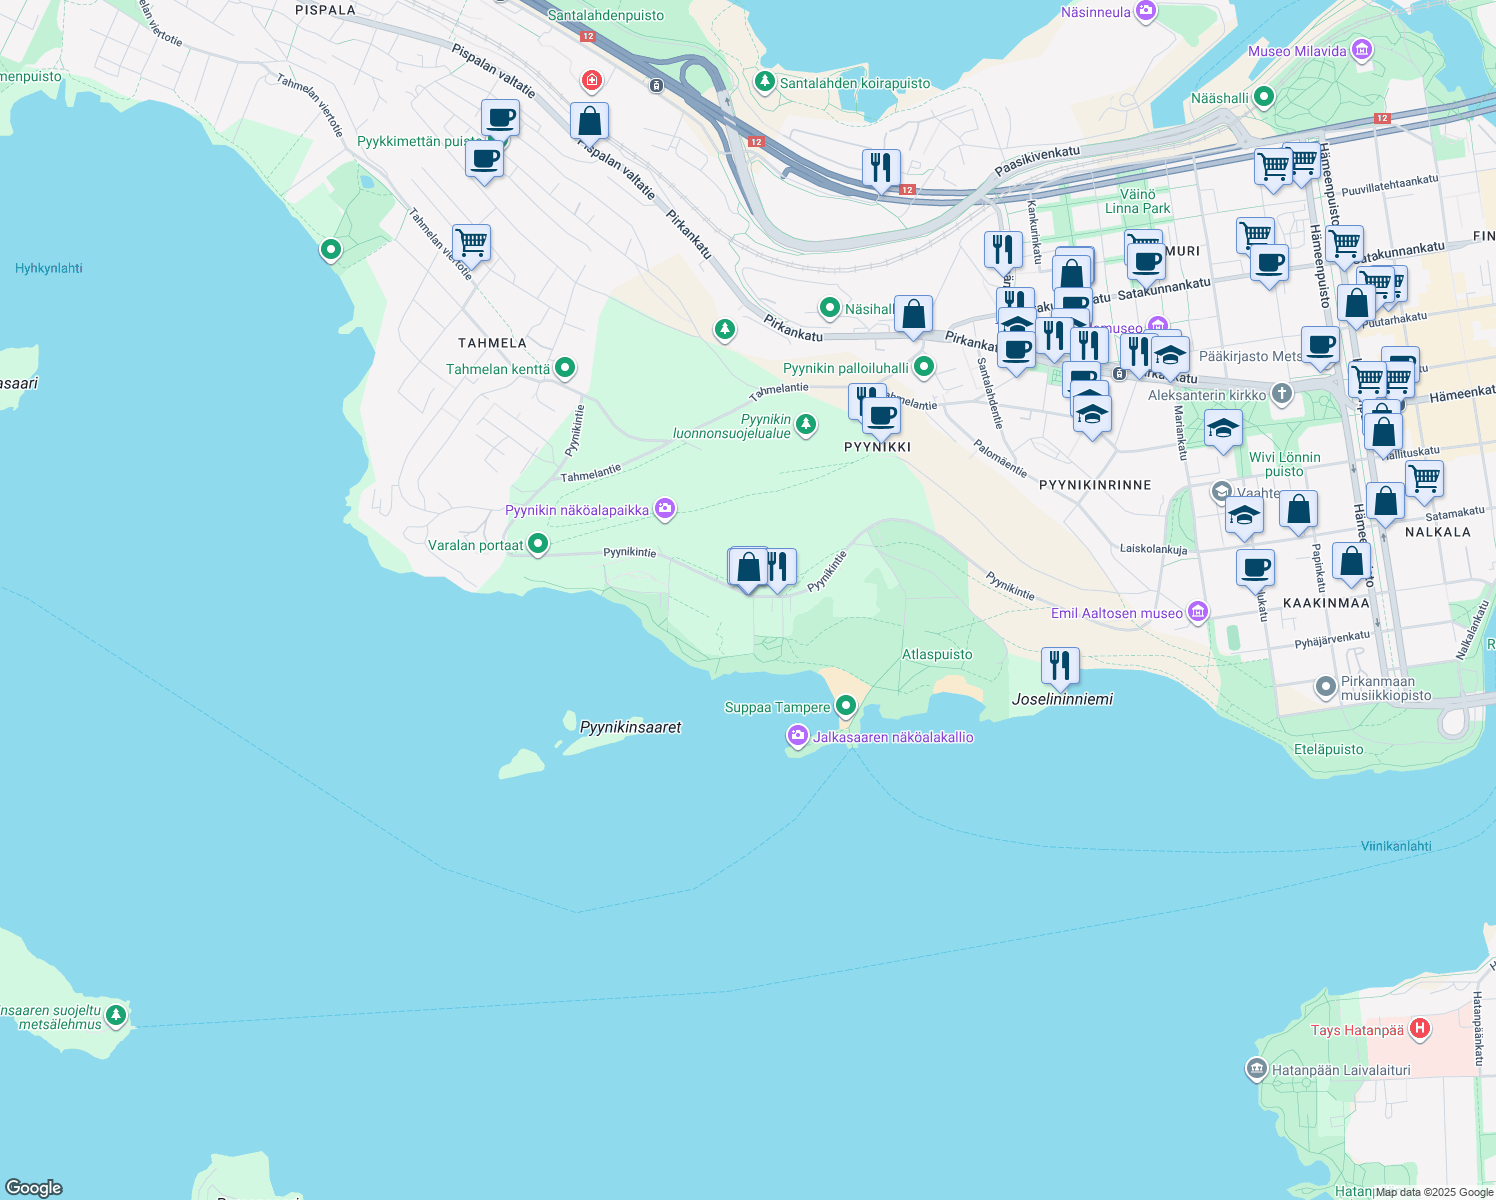The width and height of the screenshot is (1496, 1200).
Task: Open the Pyynikin näköalapaikka viewpoint marker
Action: pyautogui.click(x=664, y=509)
